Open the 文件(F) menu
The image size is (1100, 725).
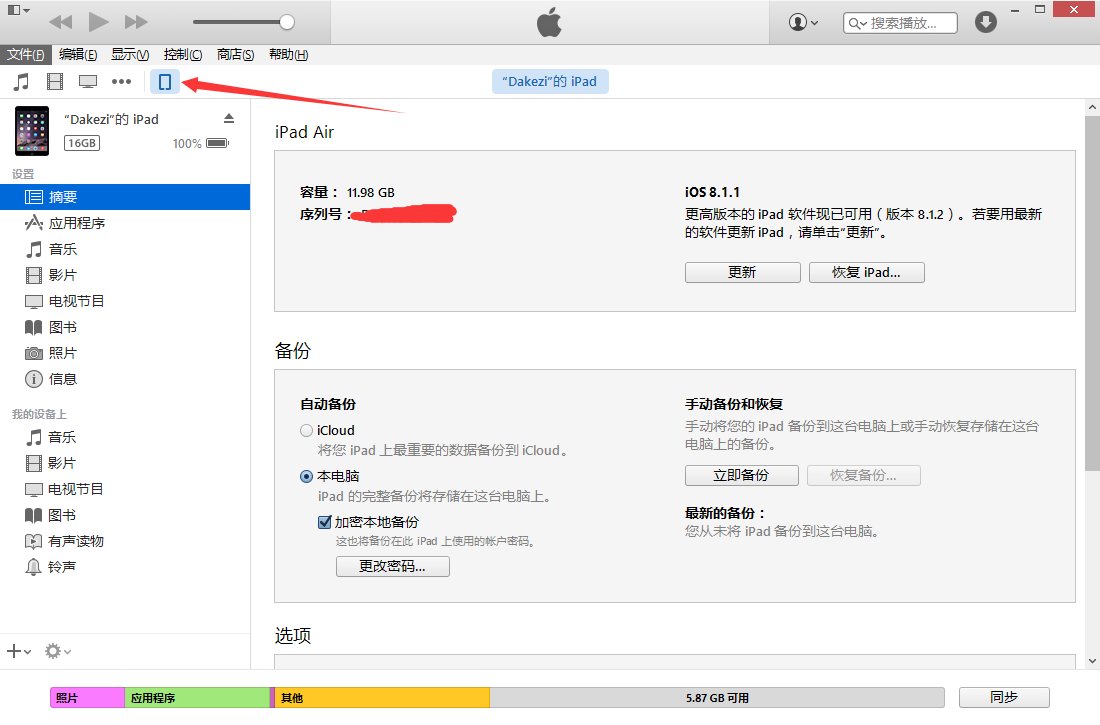point(26,54)
